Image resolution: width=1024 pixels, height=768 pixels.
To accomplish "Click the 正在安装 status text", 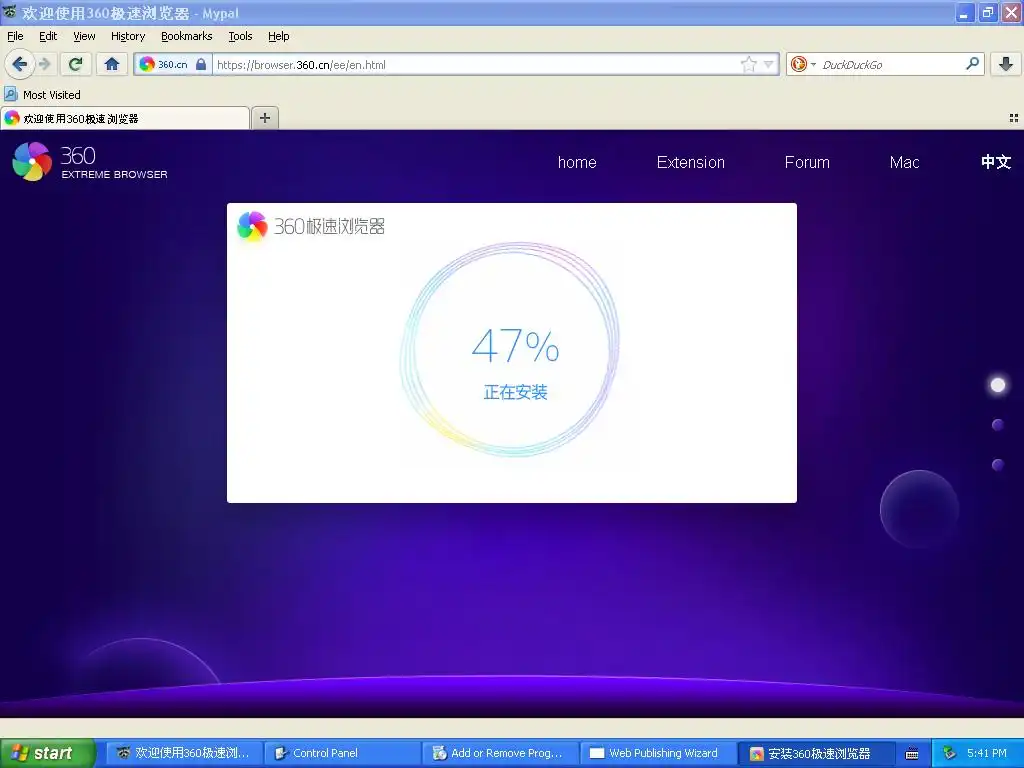I will (515, 392).
